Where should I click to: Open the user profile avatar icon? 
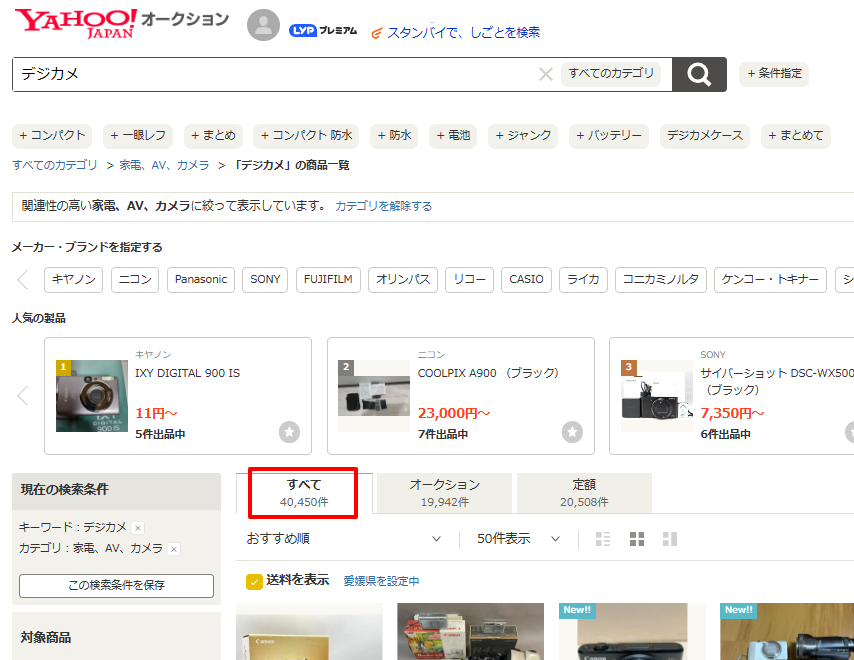pyautogui.click(x=263, y=26)
